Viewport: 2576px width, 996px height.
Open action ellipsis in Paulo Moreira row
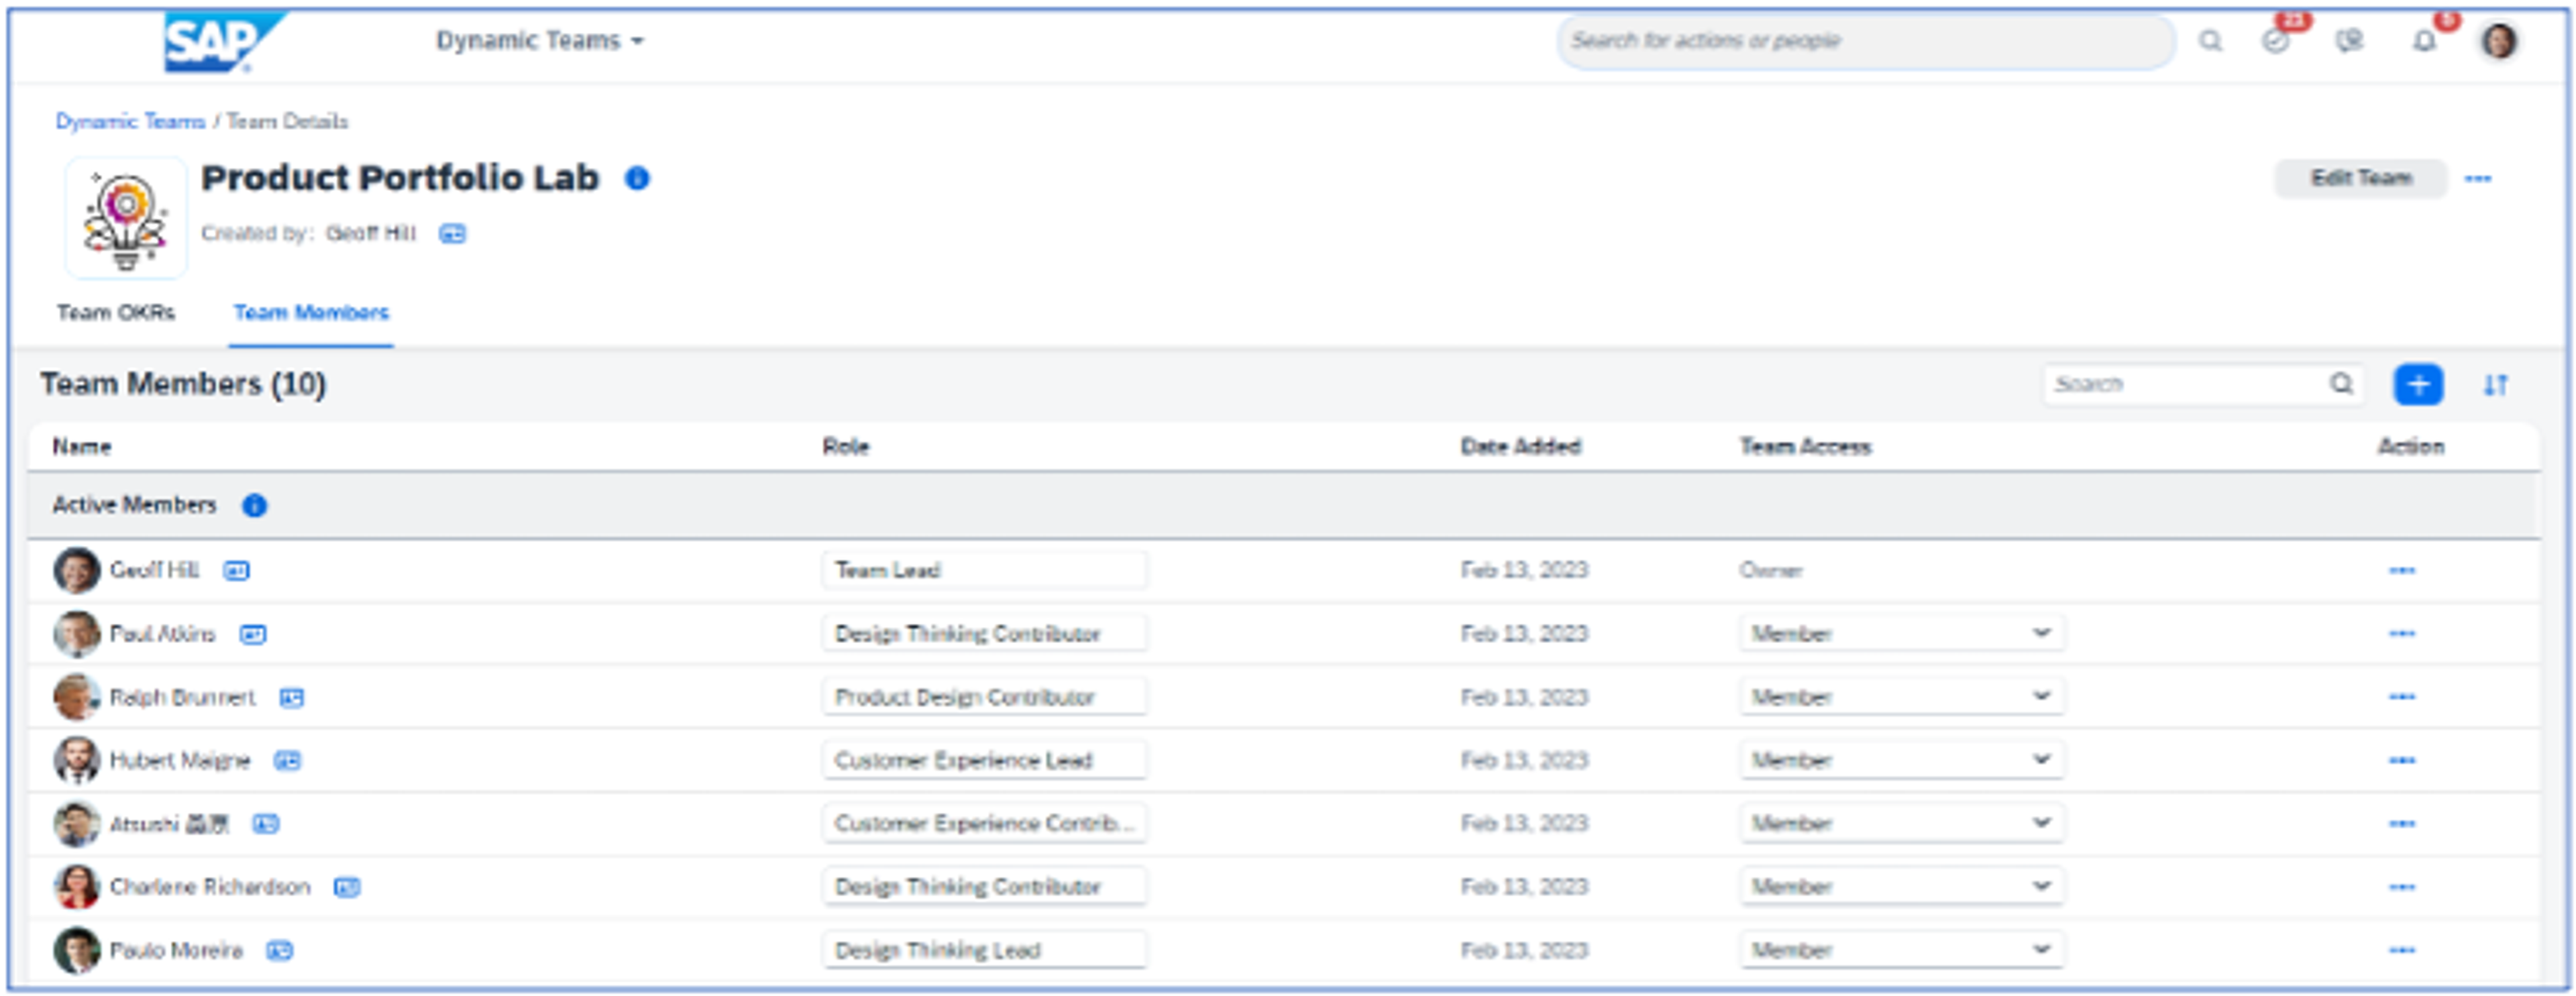[x=2402, y=951]
